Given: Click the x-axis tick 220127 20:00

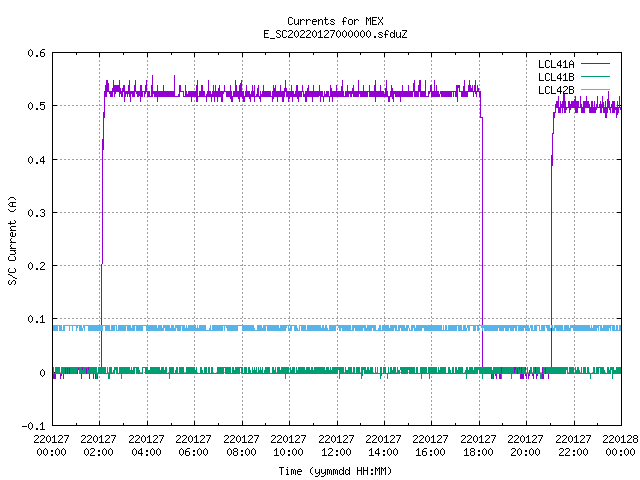Looking at the screenshot, I should click(525, 446).
